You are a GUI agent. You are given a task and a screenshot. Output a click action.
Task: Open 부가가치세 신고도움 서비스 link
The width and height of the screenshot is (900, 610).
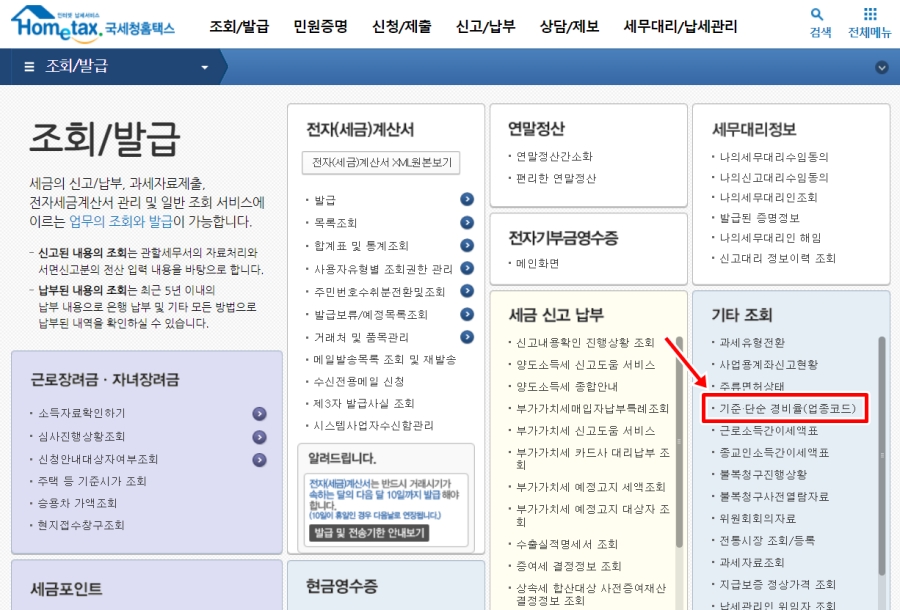pos(585,430)
